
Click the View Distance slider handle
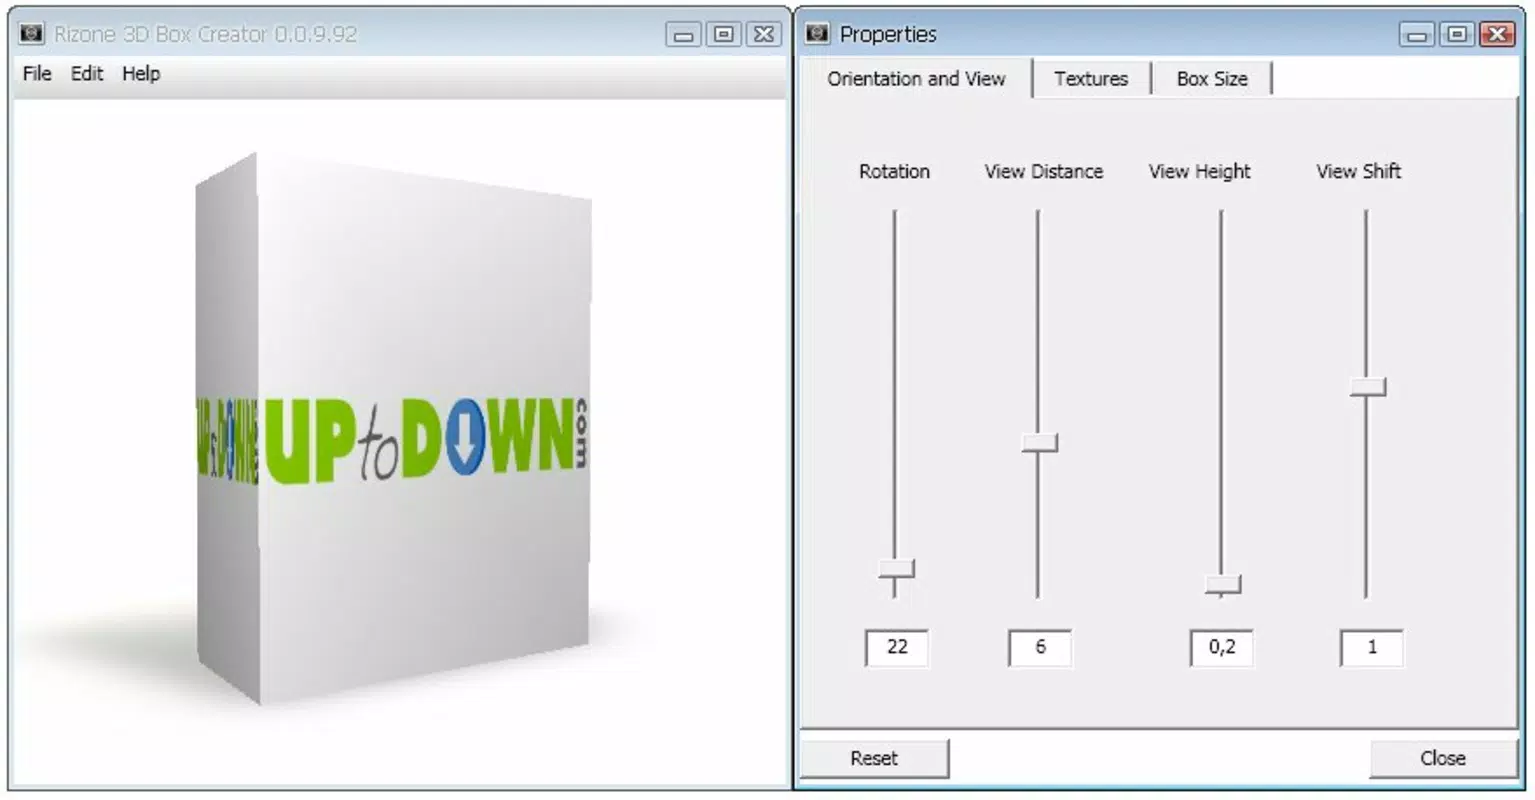click(x=1039, y=443)
